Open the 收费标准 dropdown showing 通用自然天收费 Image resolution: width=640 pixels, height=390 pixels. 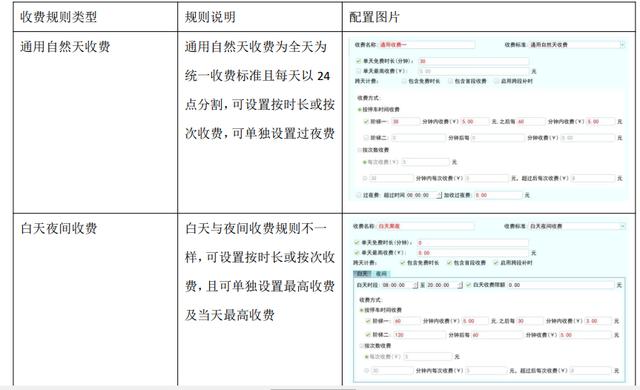click(576, 44)
